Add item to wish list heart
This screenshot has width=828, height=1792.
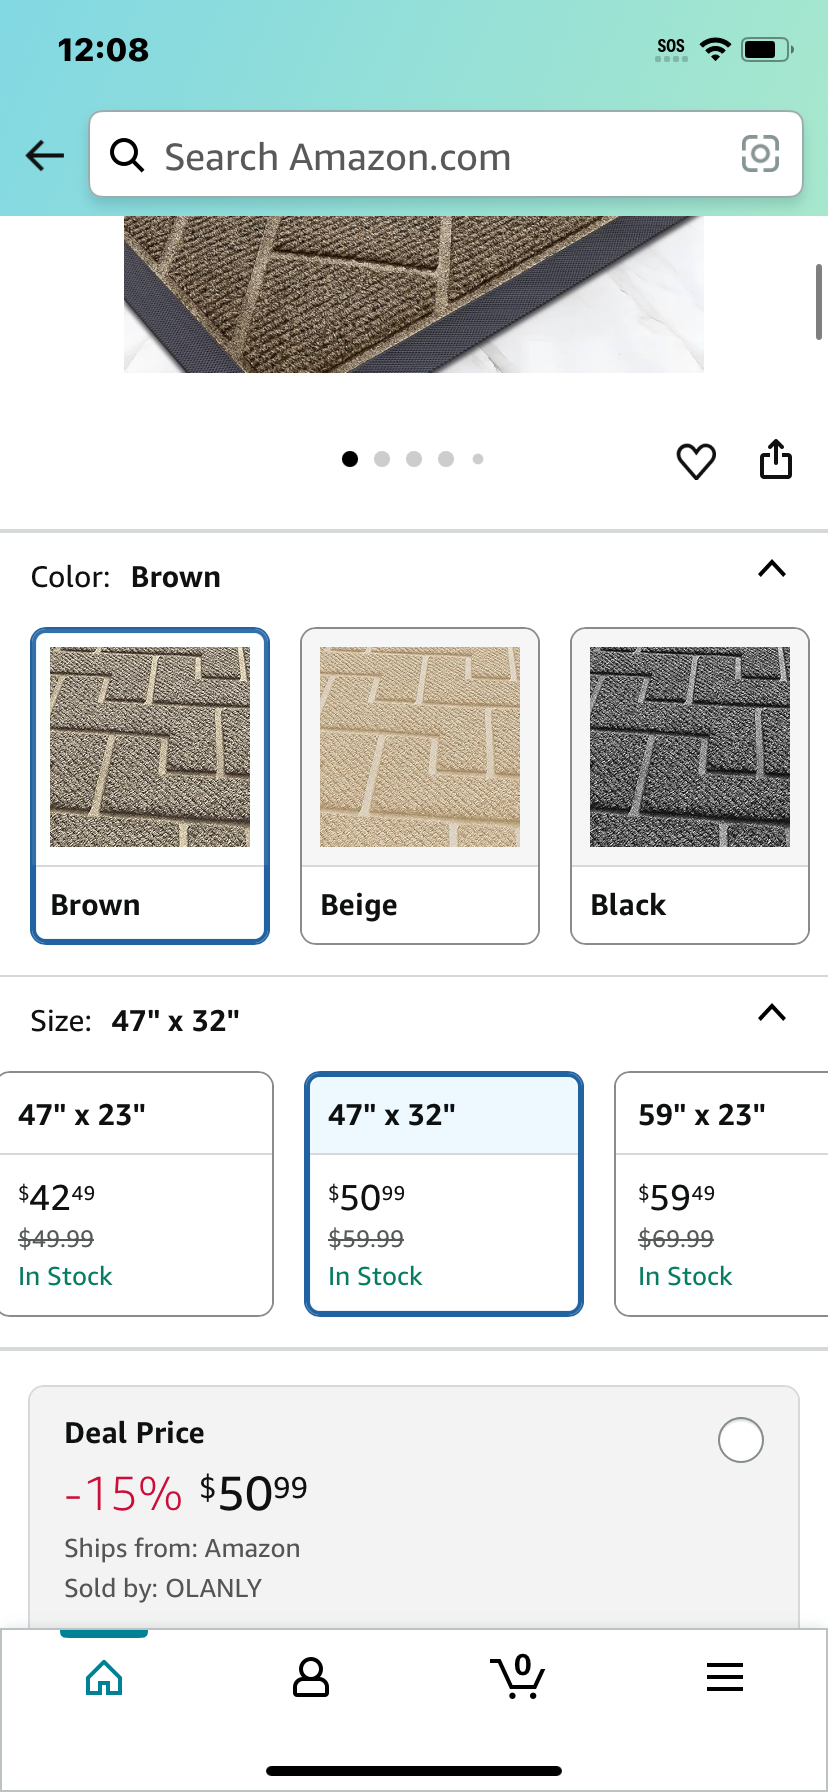[x=696, y=461]
